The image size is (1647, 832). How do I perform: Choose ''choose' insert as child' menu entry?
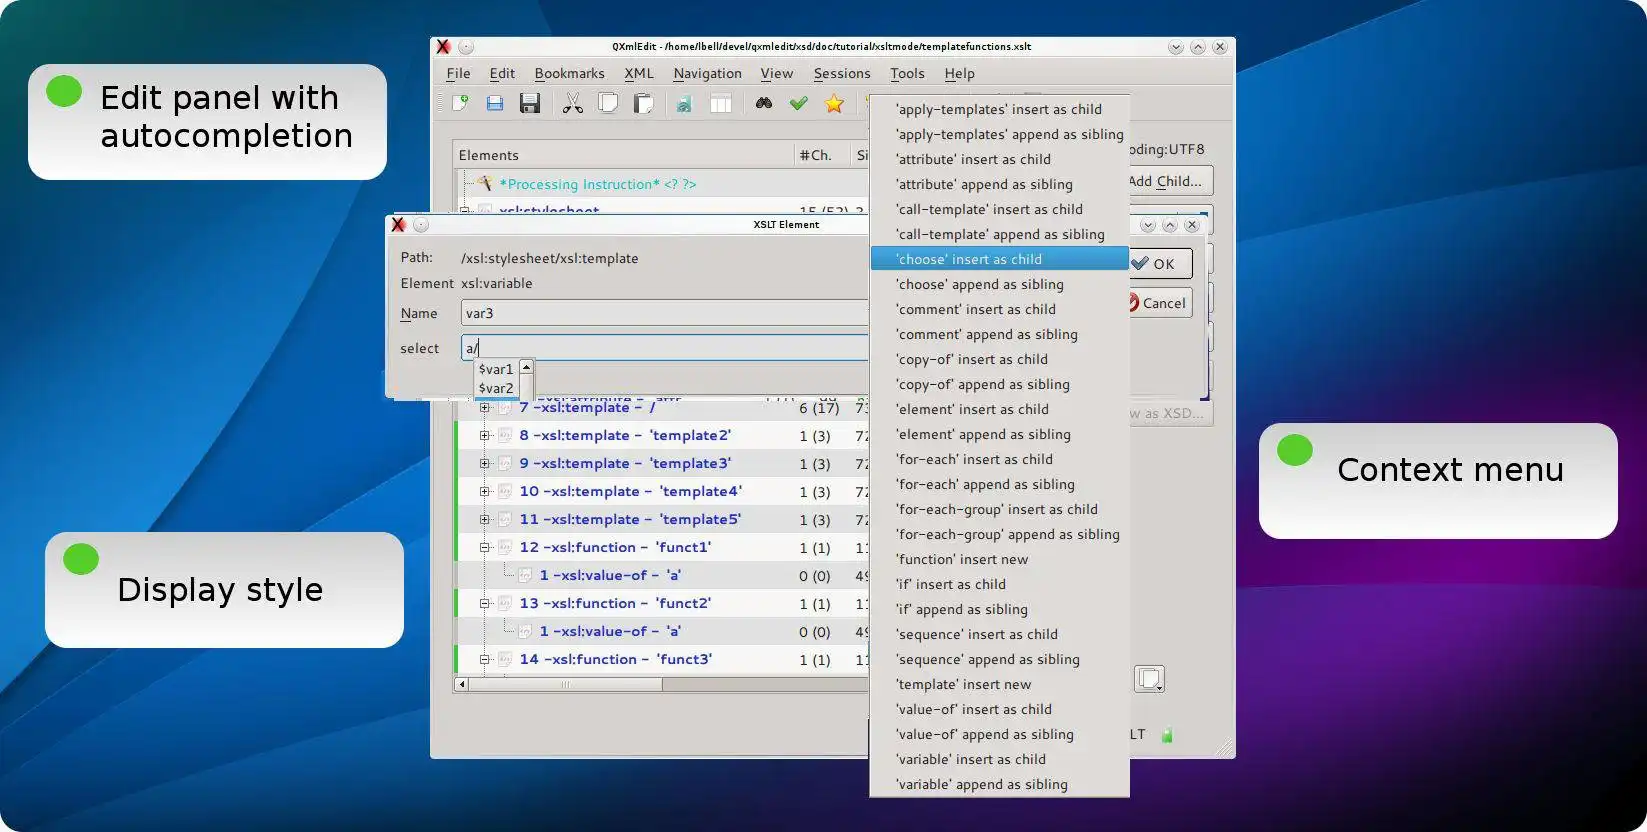[968, 259]
